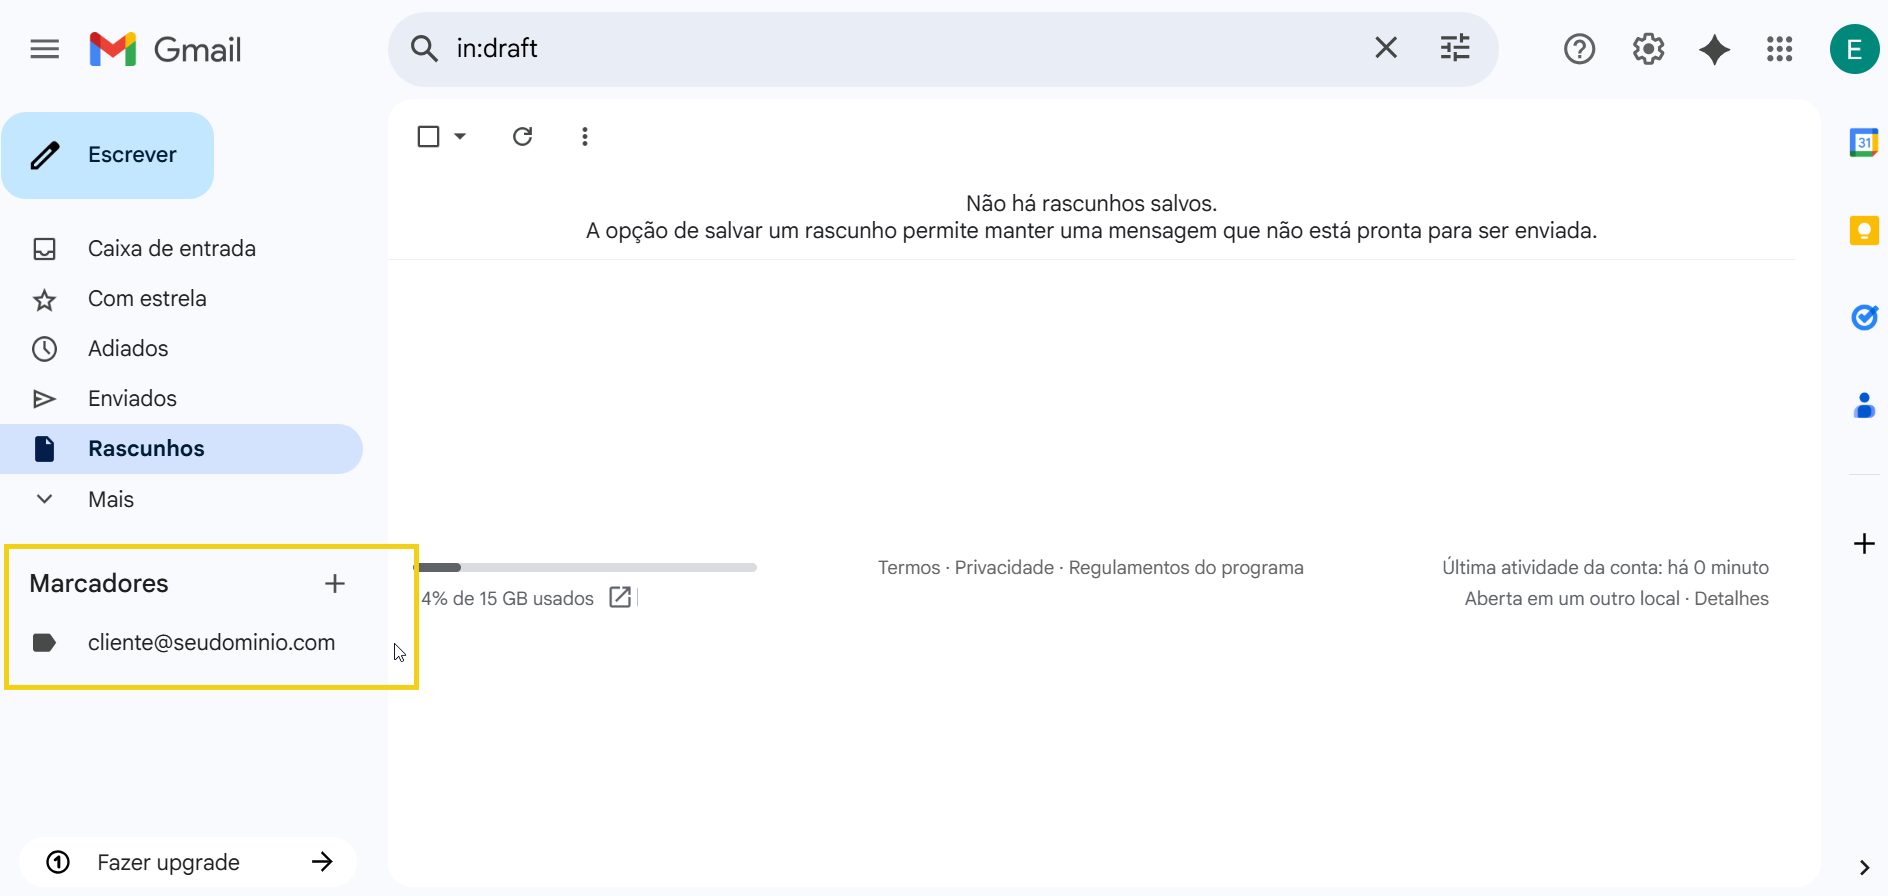
Task: Open Google Keep side panel icon
Action: click(x=1864, y=231)
